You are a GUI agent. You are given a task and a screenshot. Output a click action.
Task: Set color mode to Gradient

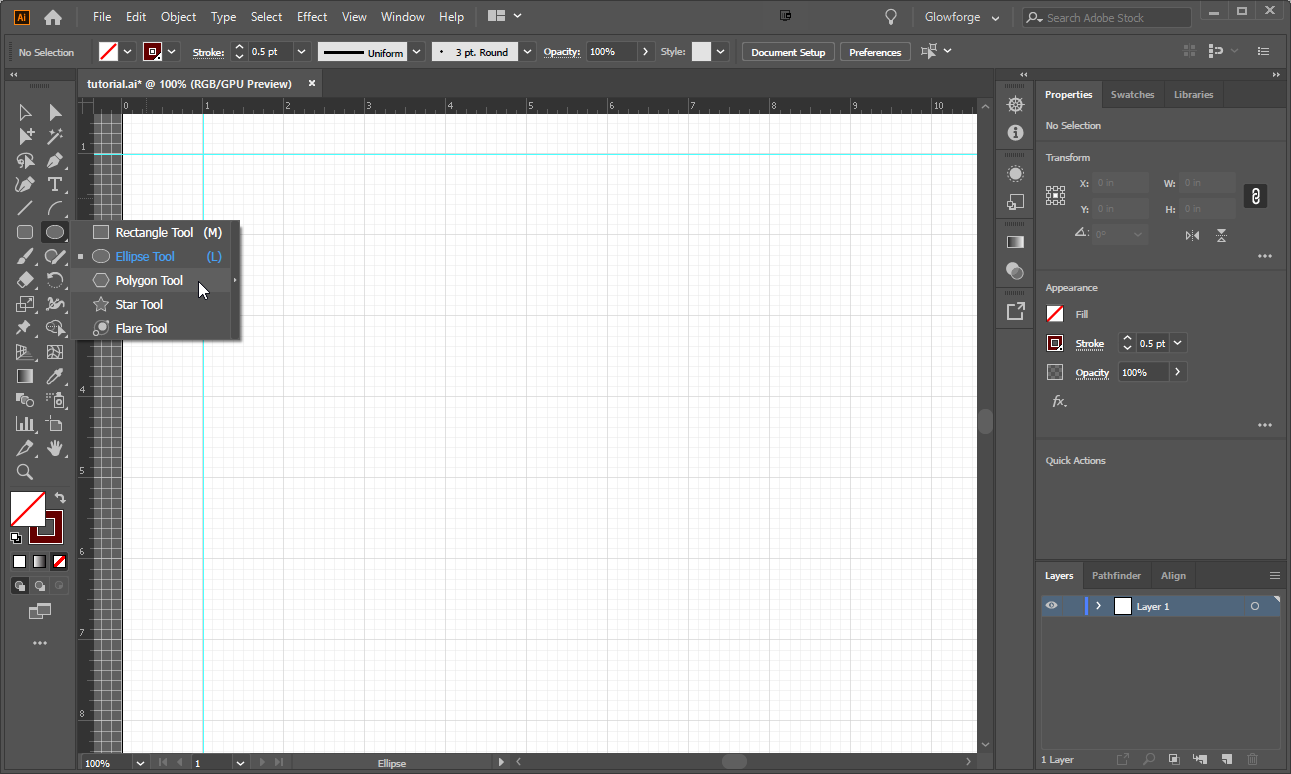pos(39,561)
